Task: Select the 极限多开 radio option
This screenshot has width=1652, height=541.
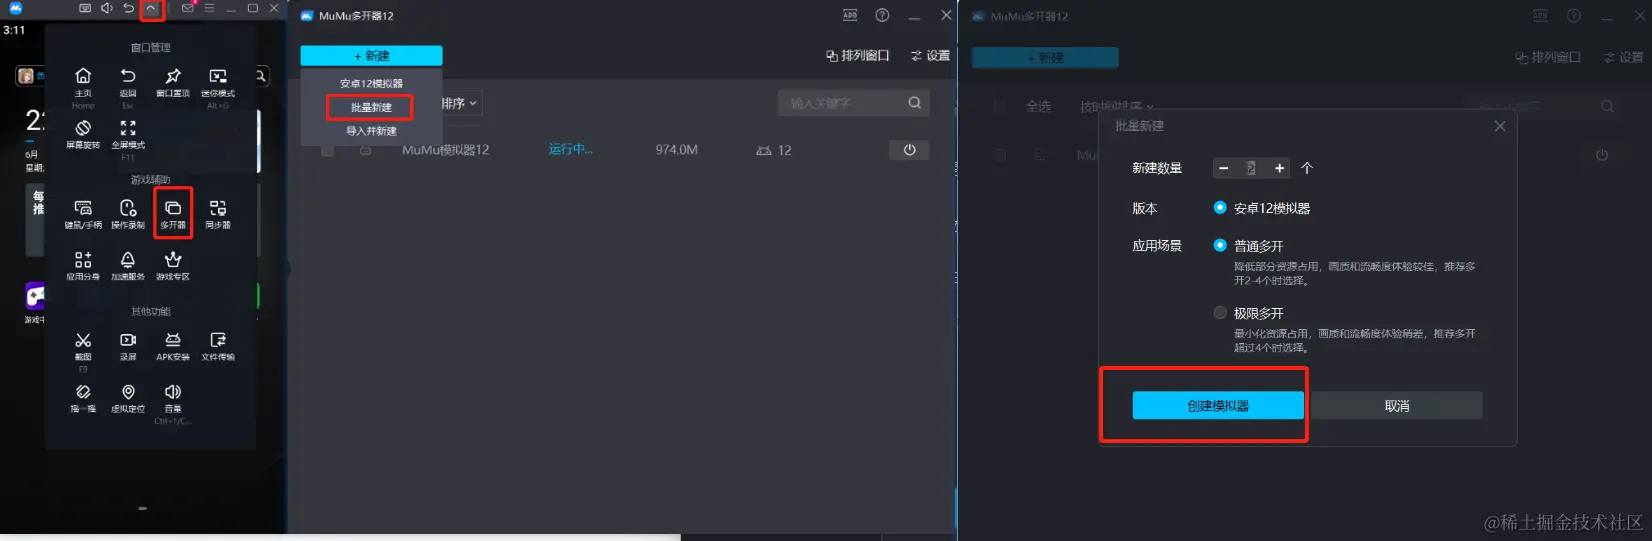Action: click(x=1220, y=313)
